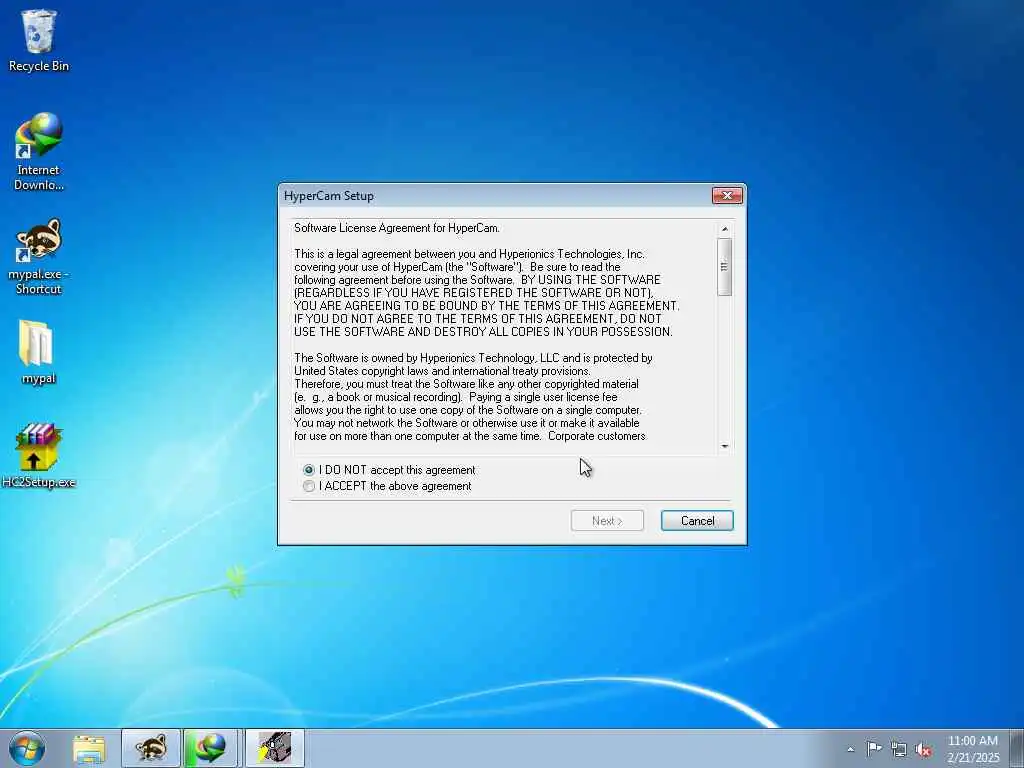Select the Internet Download Manager desktop shortcut
Image resolution: width=1024 pixels, height=768 pixels.
tap(39, 151)
